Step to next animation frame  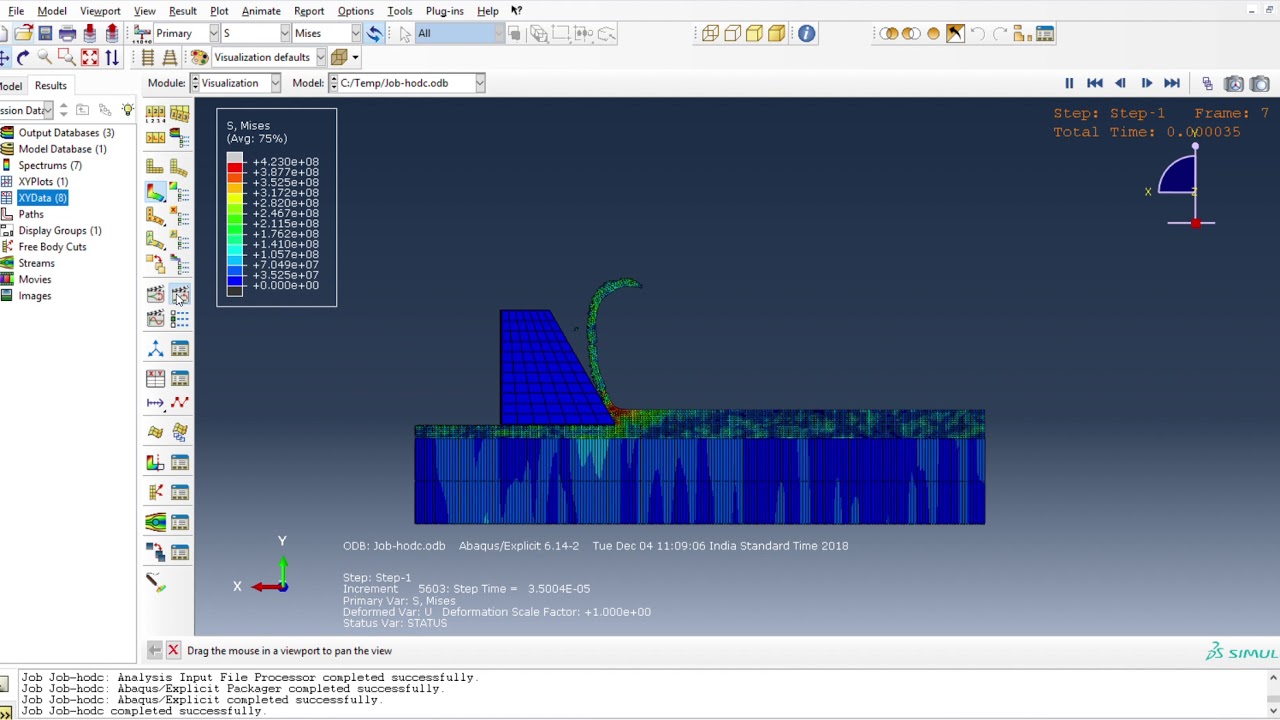click(1146, 84)
